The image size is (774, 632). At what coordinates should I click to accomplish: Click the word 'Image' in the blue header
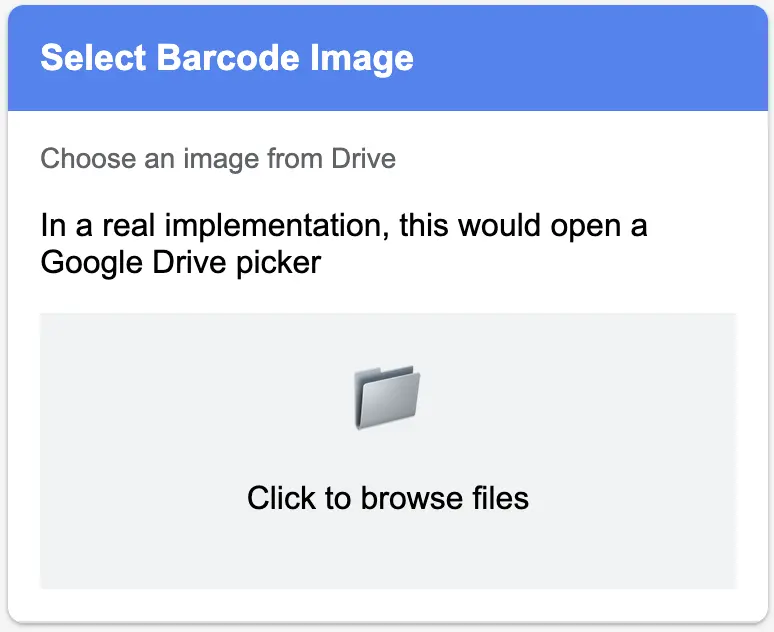[x=362, y=59]
